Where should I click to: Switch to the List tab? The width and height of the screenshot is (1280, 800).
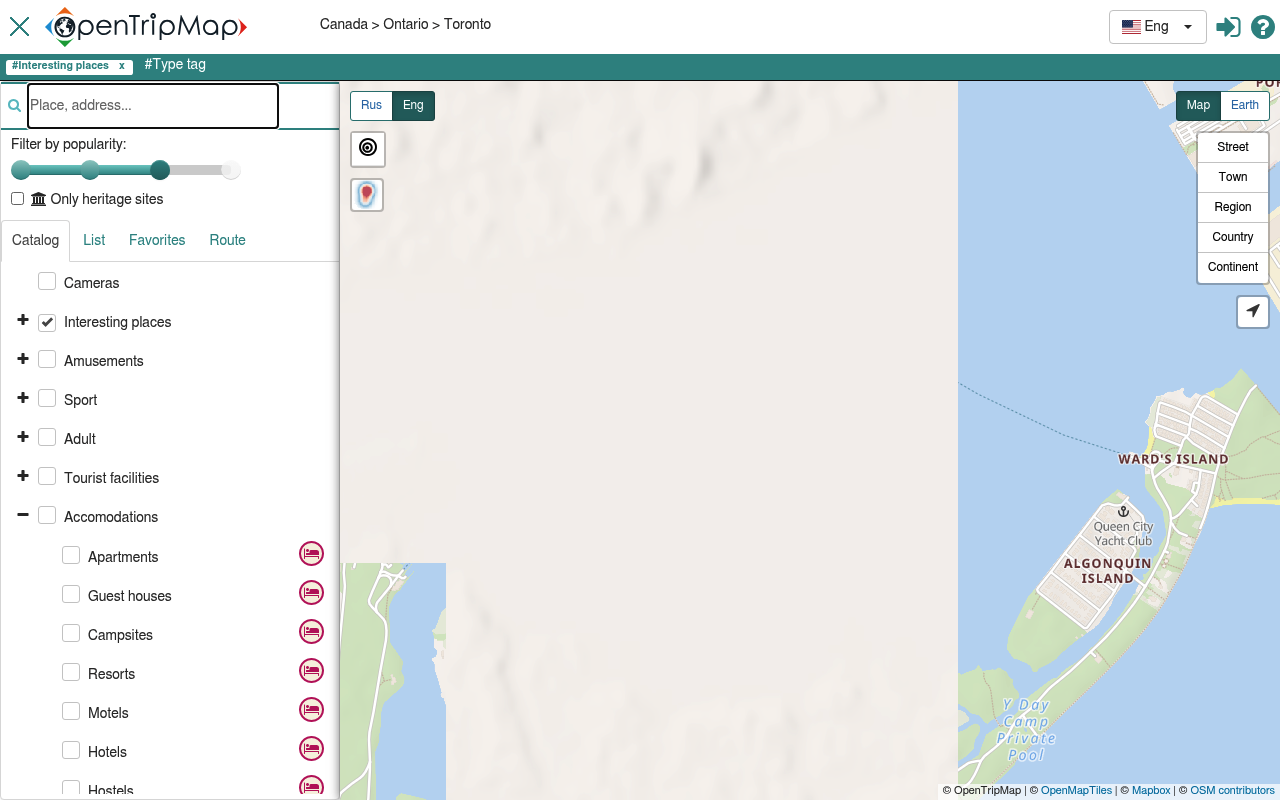point(94,240)
